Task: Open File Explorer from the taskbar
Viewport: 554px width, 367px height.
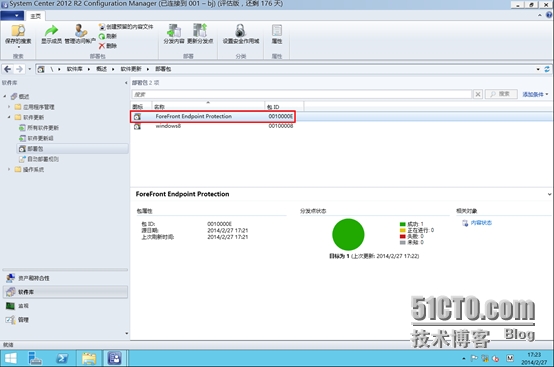Action: point(89,358)
